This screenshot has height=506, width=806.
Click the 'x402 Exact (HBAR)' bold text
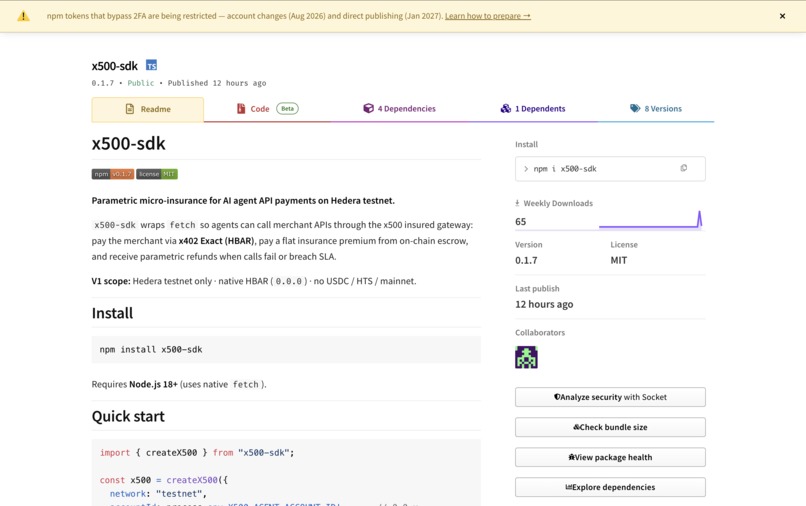(x=216, y=241)
